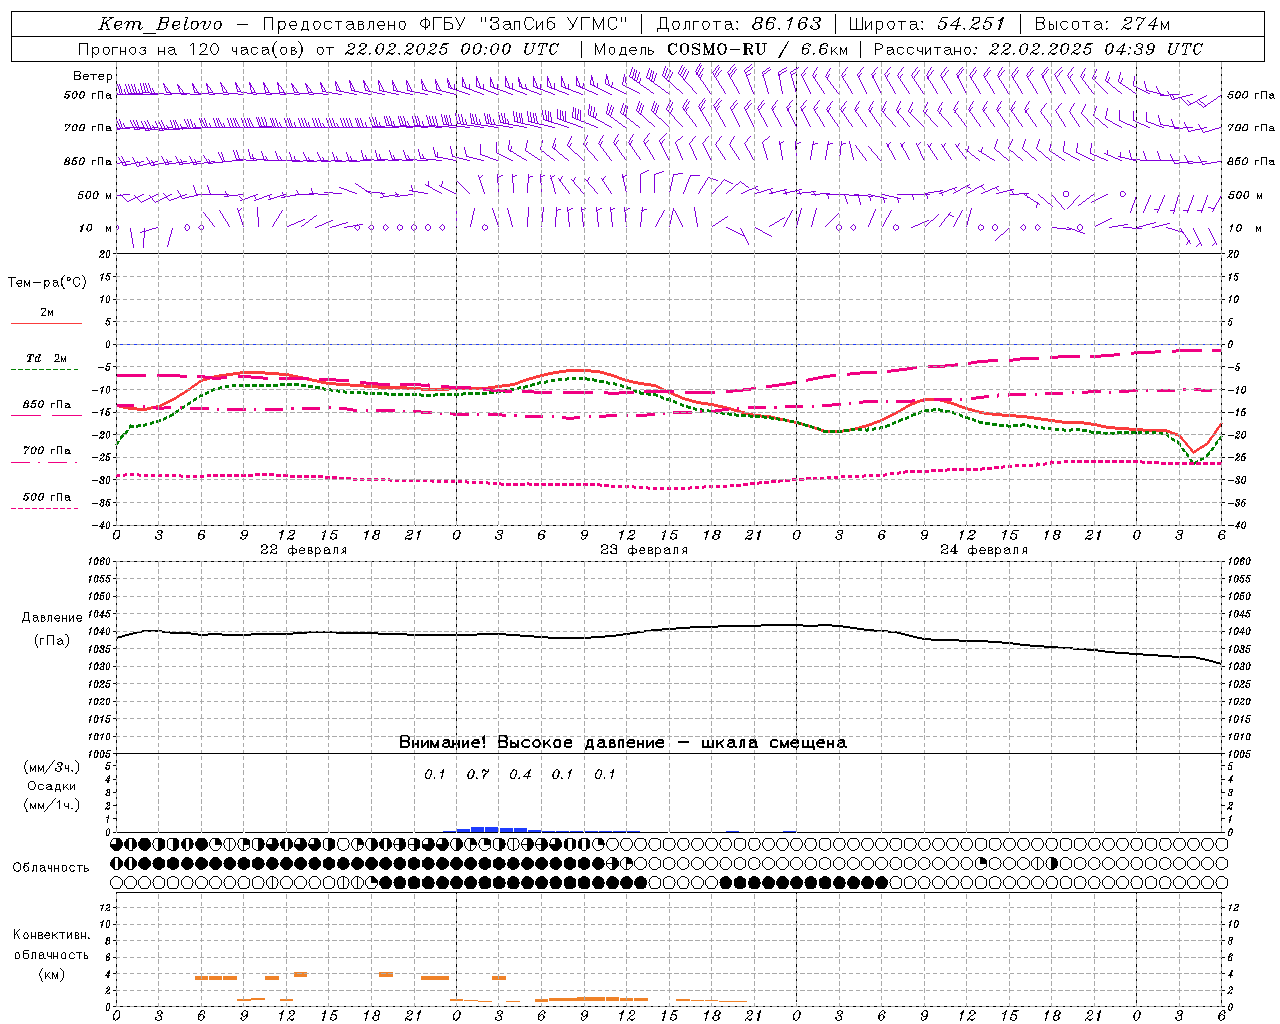Click the "Внимание! Высокое давление" scale warning
This screenshot has height=1024, width=1280.
pos(531,743)
